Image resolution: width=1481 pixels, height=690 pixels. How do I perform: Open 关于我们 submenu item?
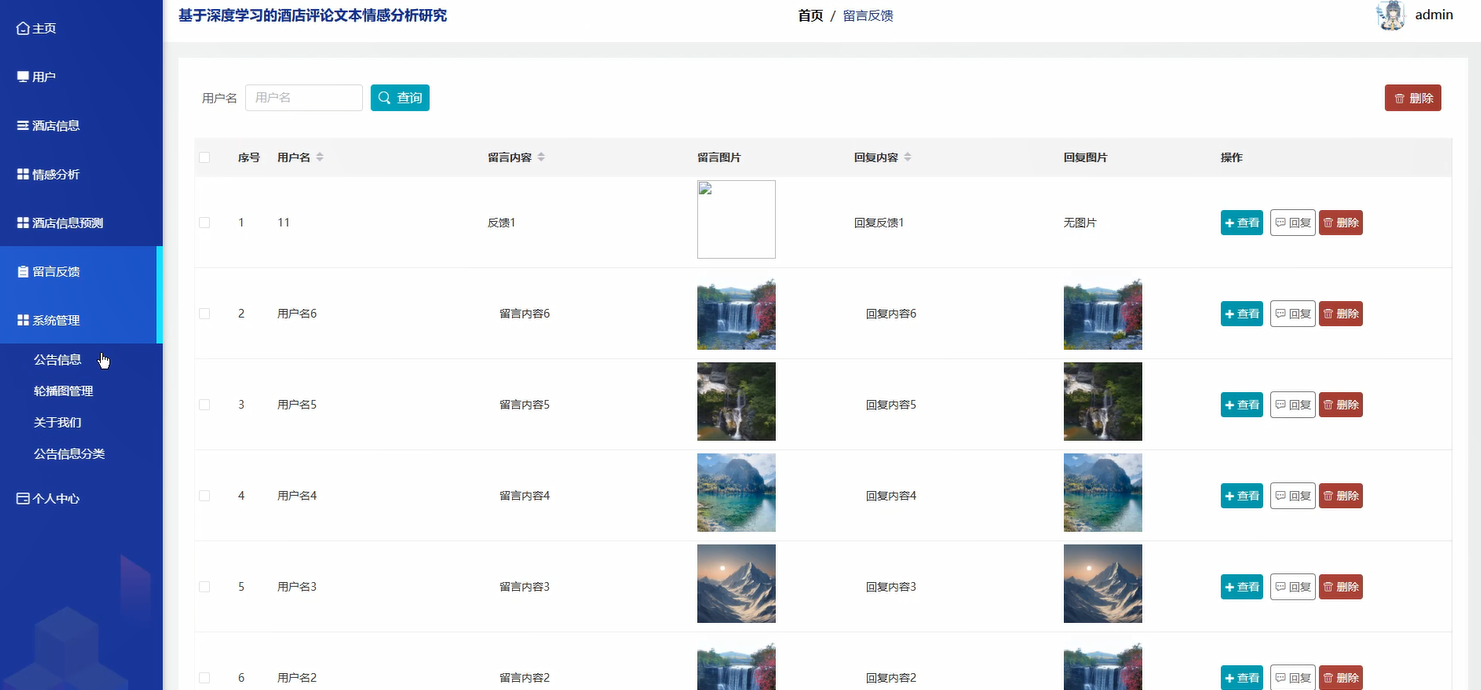click(58, 422)
